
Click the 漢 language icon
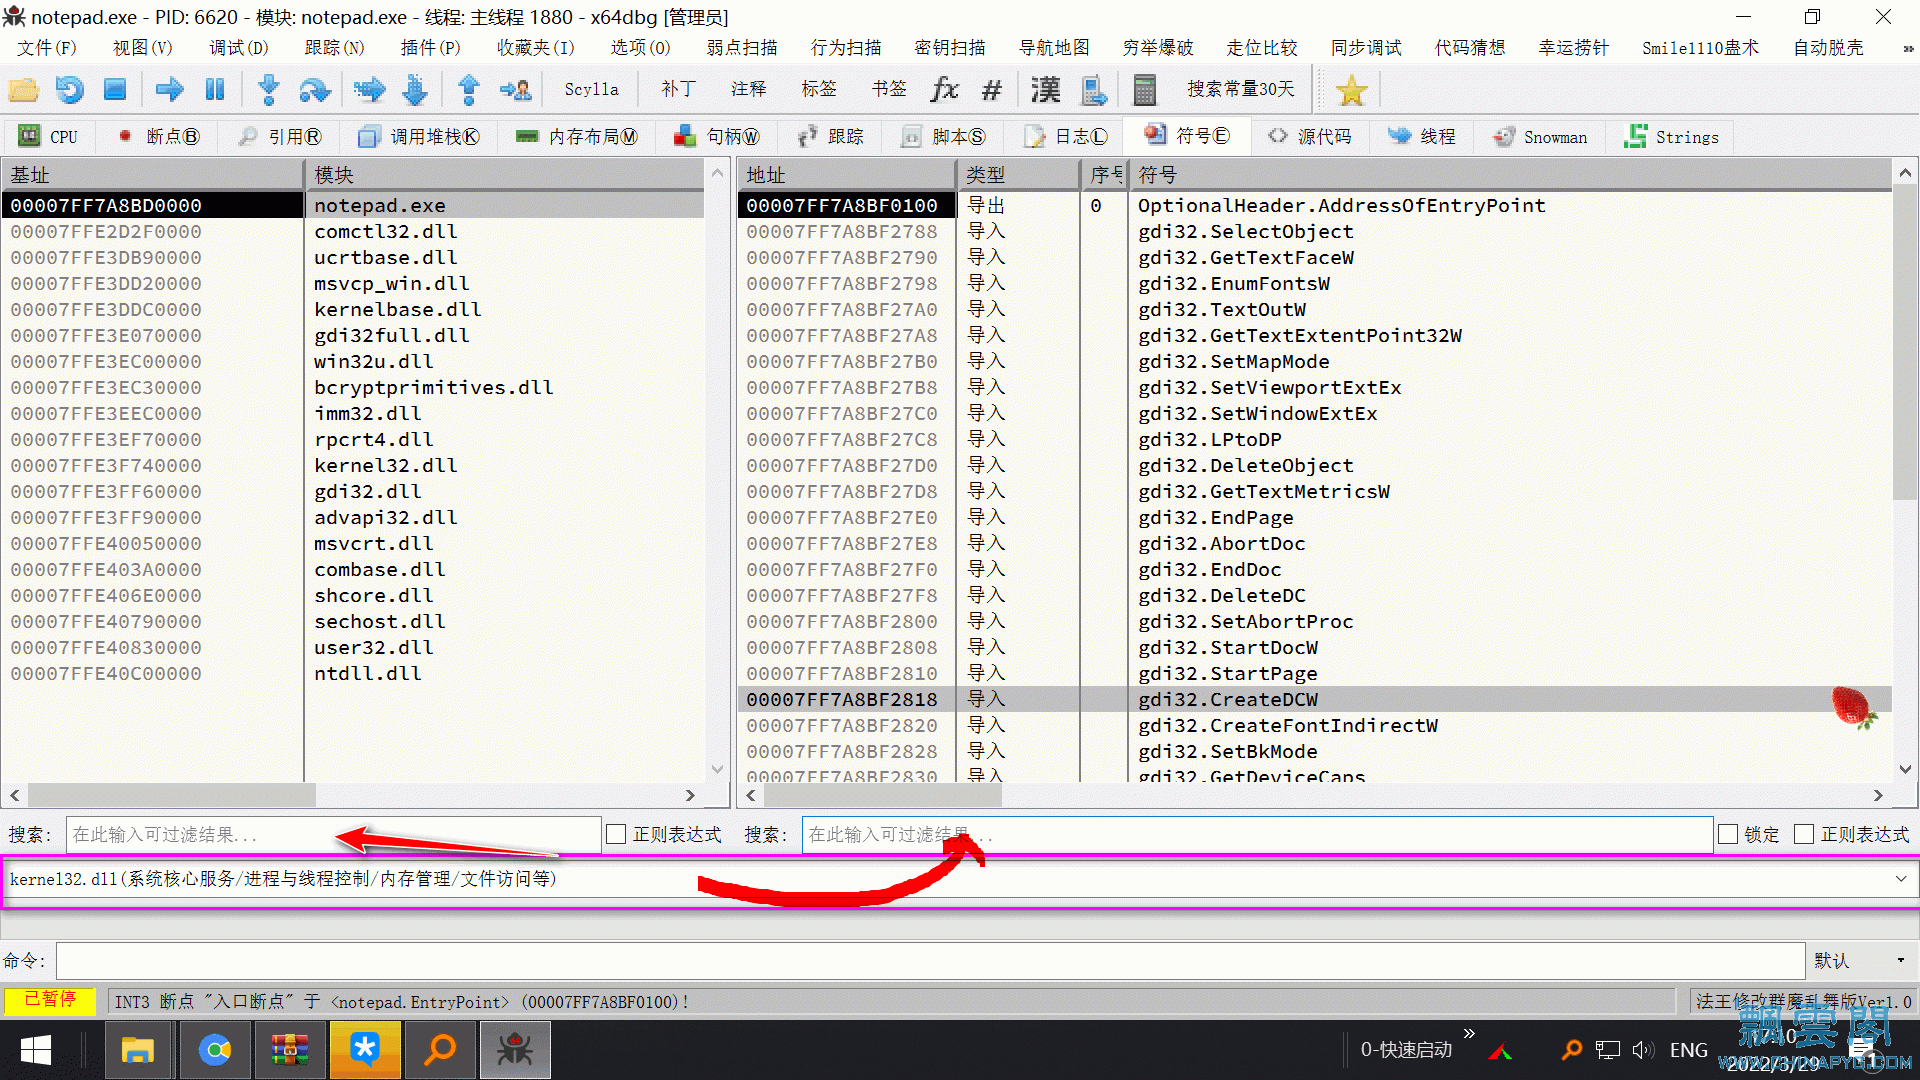[x=1046, y=90]
